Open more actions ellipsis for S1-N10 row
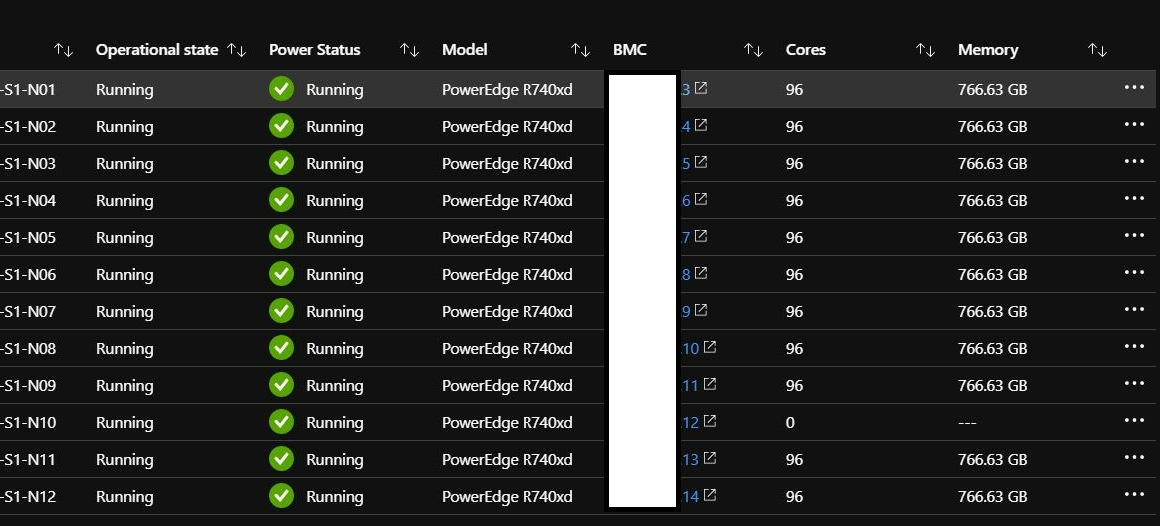This screenshot has height=526, width=1160. point(1133,421)
